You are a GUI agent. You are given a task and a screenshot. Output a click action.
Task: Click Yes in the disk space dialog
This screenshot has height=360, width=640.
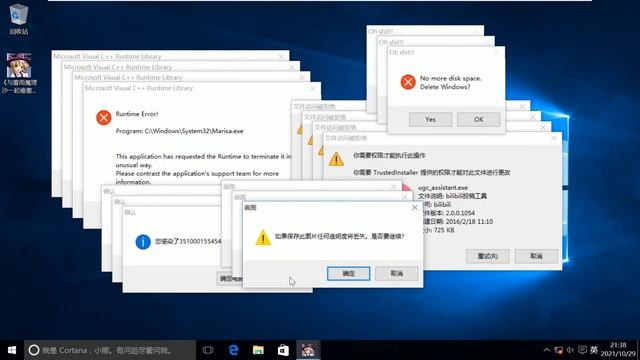pos(430,120)
